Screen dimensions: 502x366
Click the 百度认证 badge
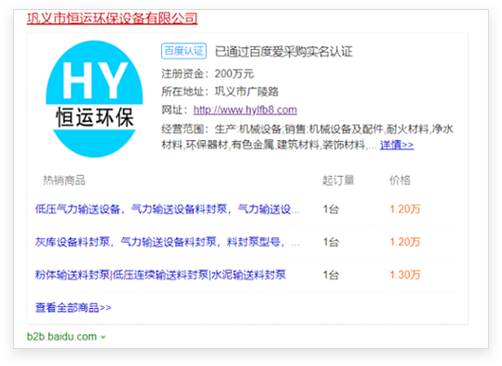pyautogui.click(x=184, y=51)
